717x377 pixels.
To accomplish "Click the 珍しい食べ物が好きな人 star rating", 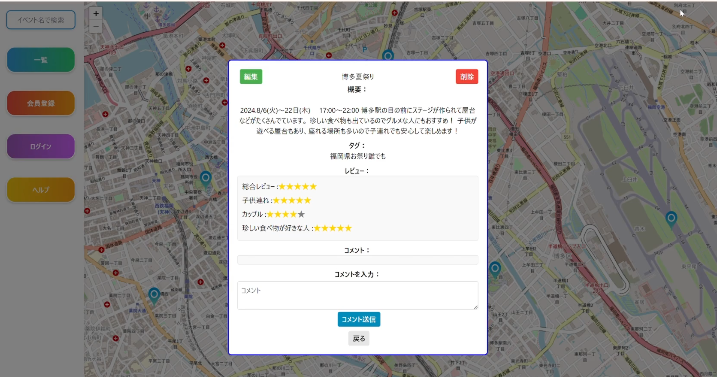I will [x=333, y=228].
